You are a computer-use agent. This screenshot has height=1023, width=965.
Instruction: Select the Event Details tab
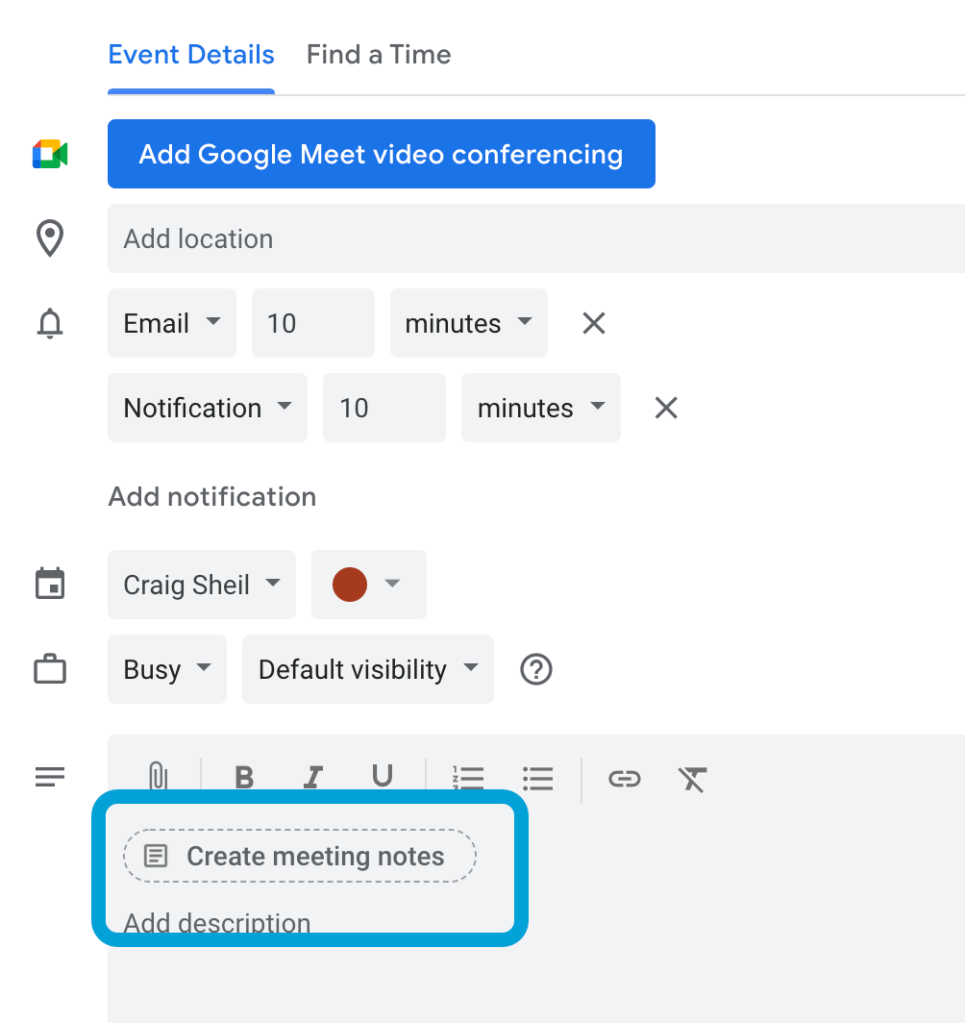coord(191,54)
